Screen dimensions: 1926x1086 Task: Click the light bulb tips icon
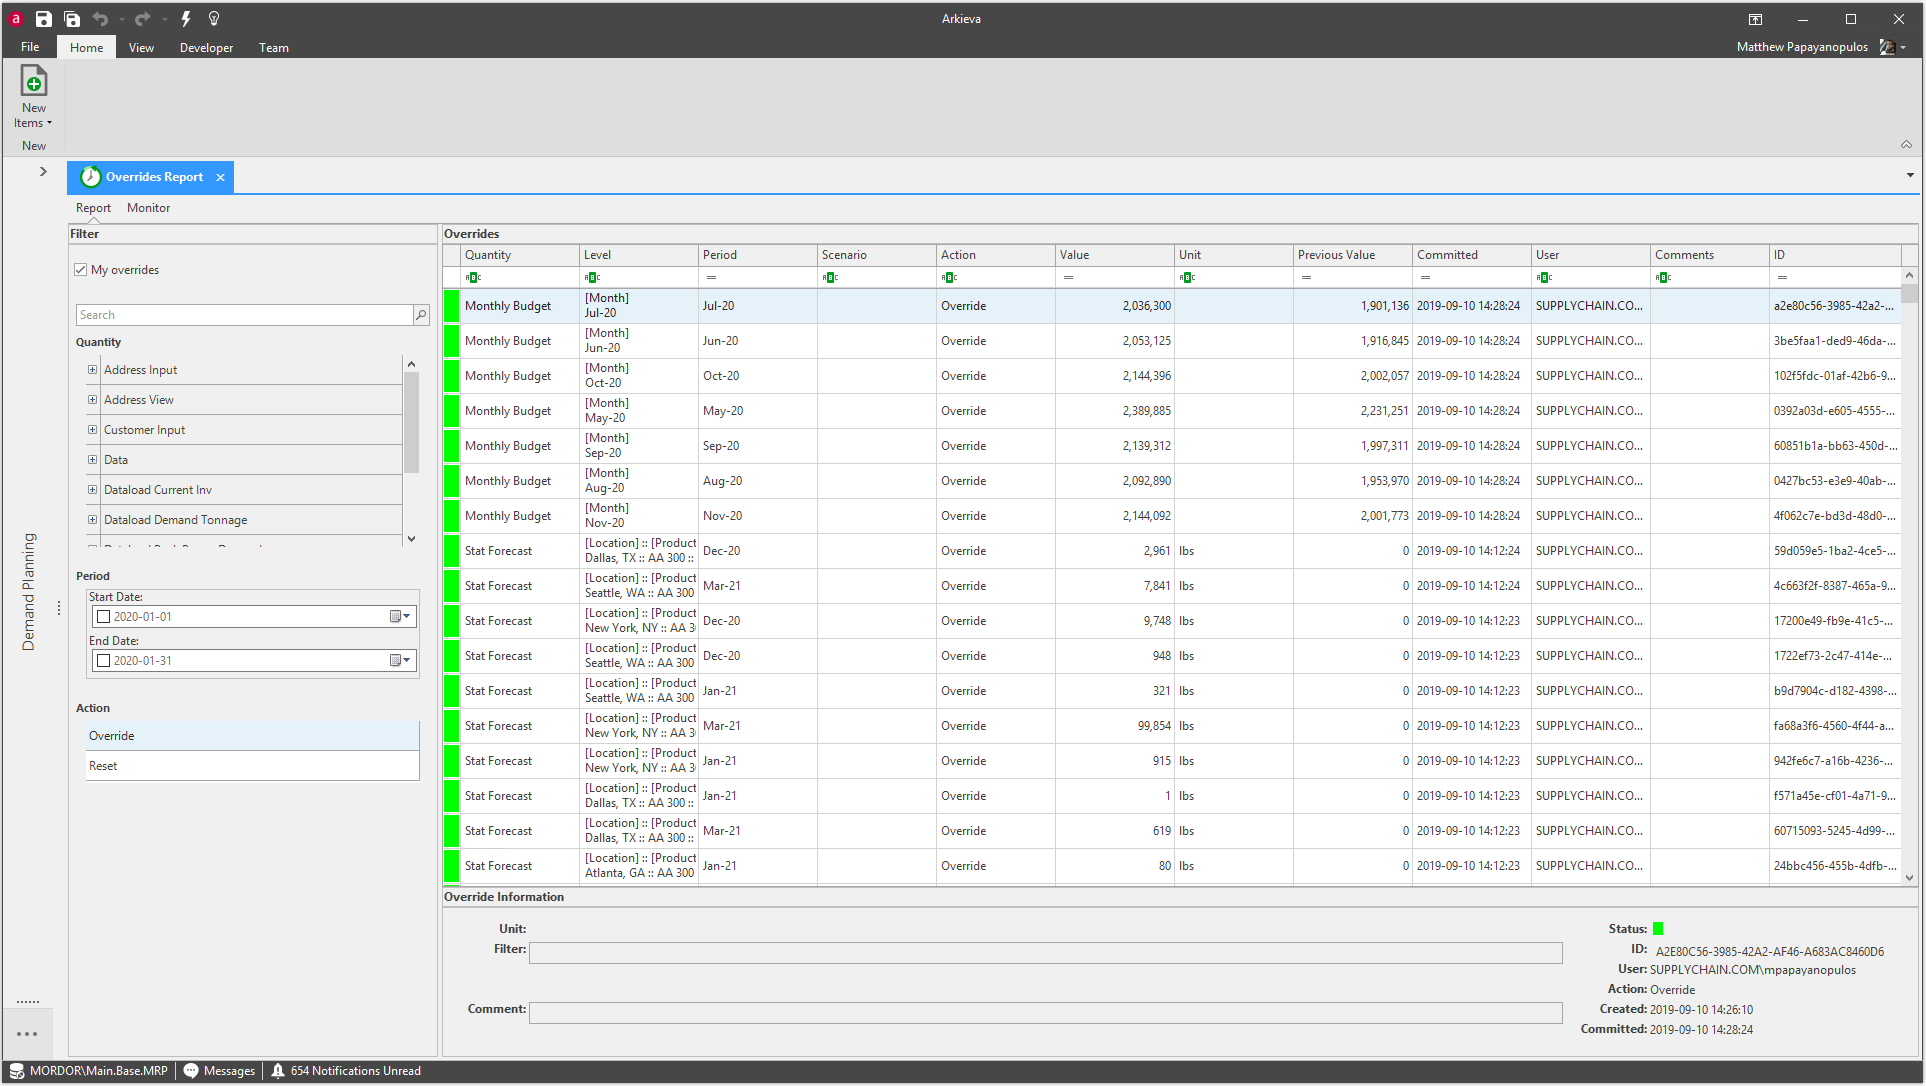pyautogui.click(x=214, y=19)
